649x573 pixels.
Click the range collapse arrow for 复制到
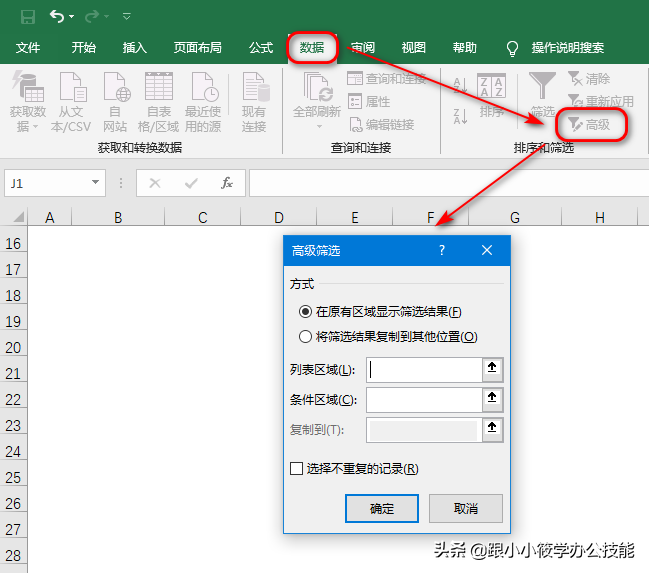tap(492, 428)
